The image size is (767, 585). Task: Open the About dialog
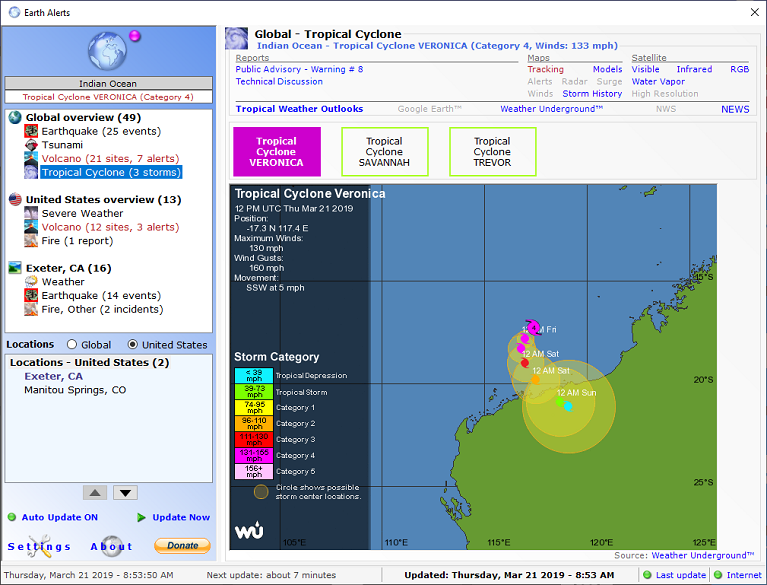112,546
